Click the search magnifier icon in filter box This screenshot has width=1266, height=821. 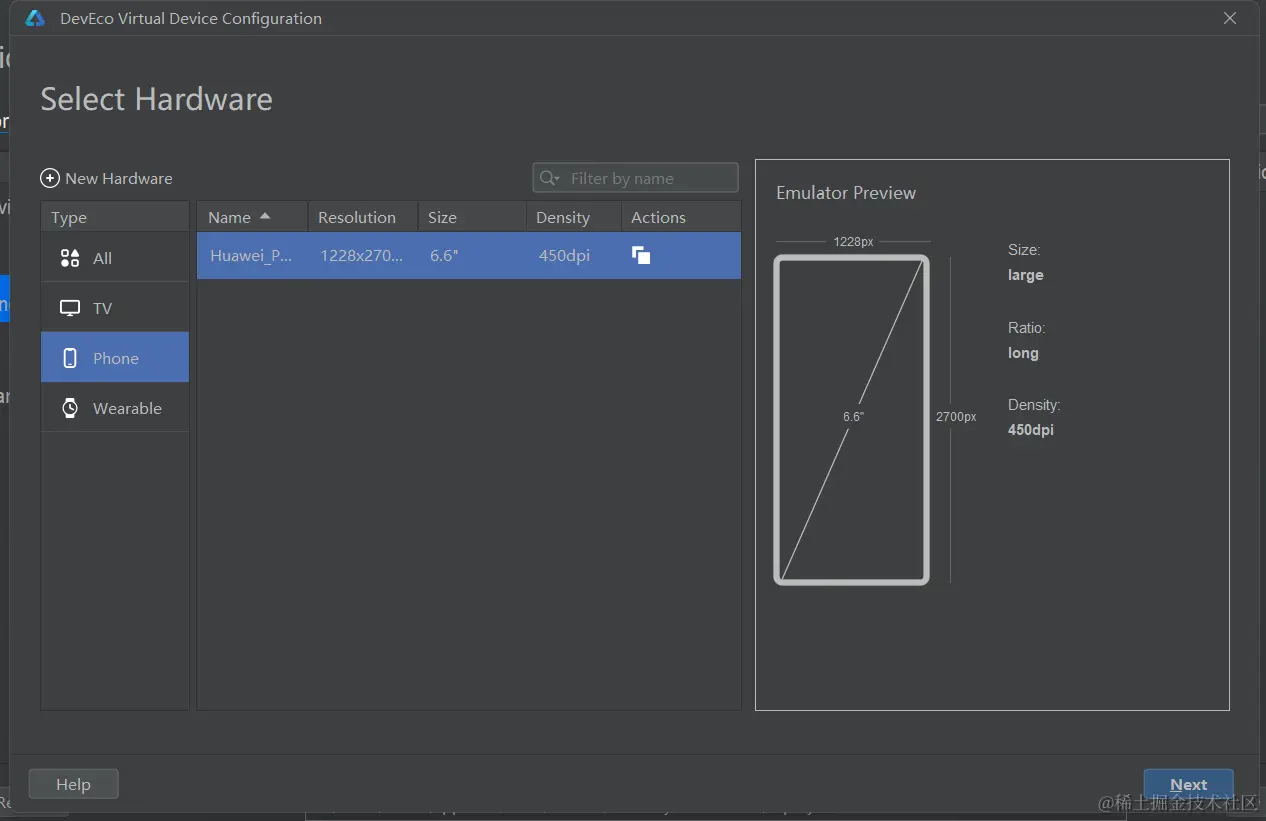pos(549,178)
